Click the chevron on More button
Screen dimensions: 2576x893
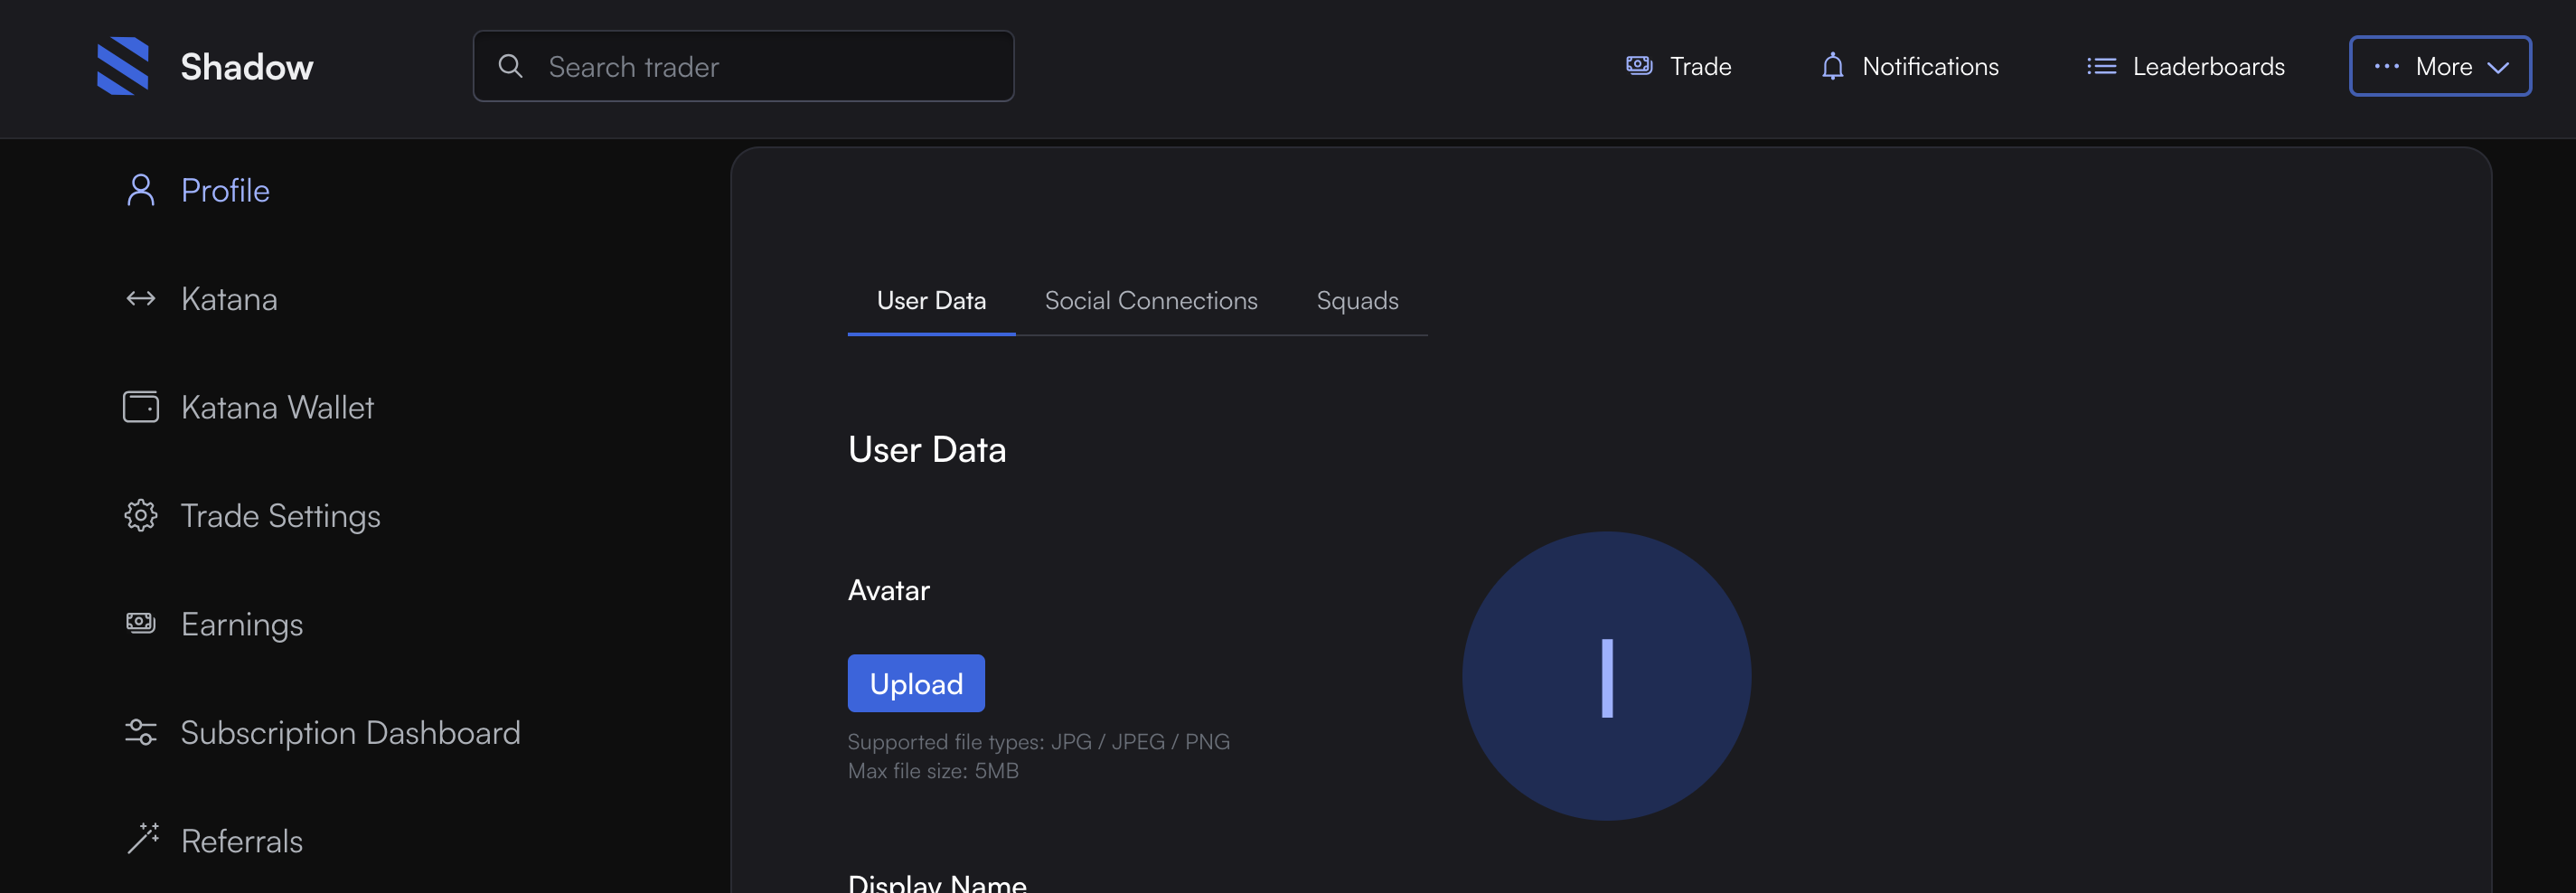click(2498, 68)
